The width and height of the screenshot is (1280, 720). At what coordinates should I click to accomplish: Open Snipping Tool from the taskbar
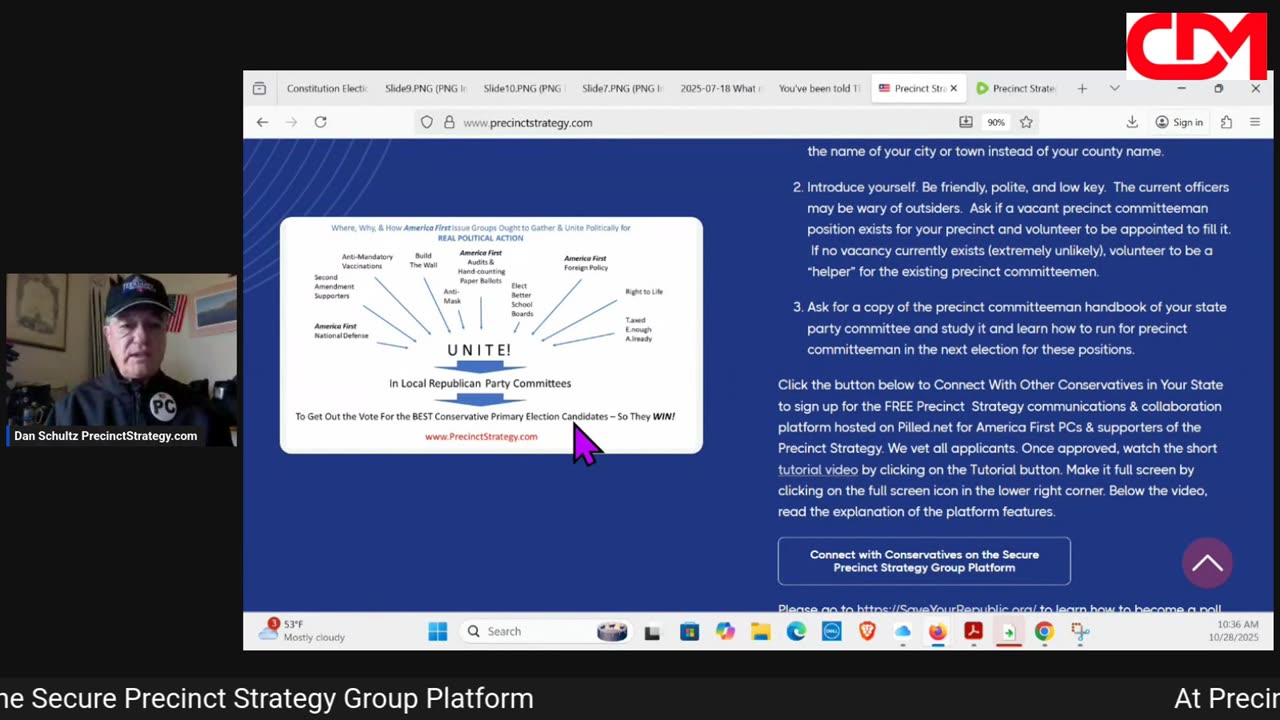point(1080,631)
